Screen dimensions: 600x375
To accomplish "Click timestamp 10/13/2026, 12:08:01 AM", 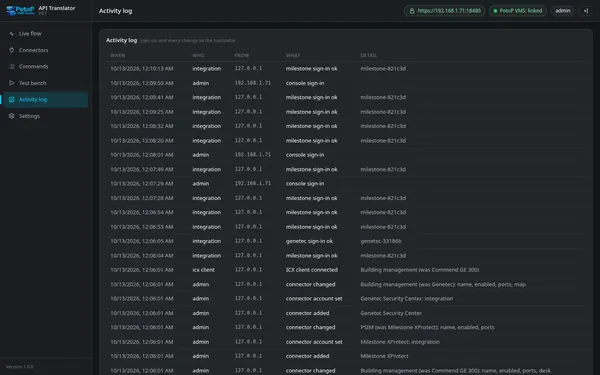I will [142, 155].
